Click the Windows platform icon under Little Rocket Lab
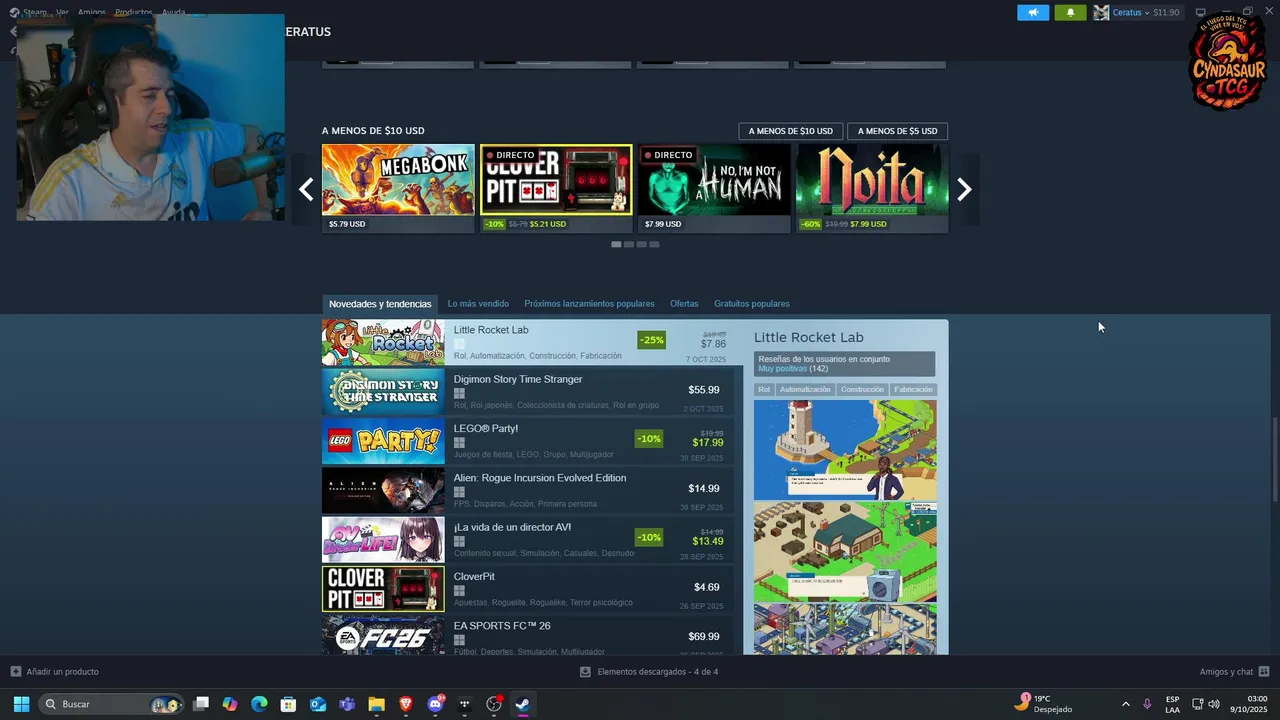 (459, 344)
